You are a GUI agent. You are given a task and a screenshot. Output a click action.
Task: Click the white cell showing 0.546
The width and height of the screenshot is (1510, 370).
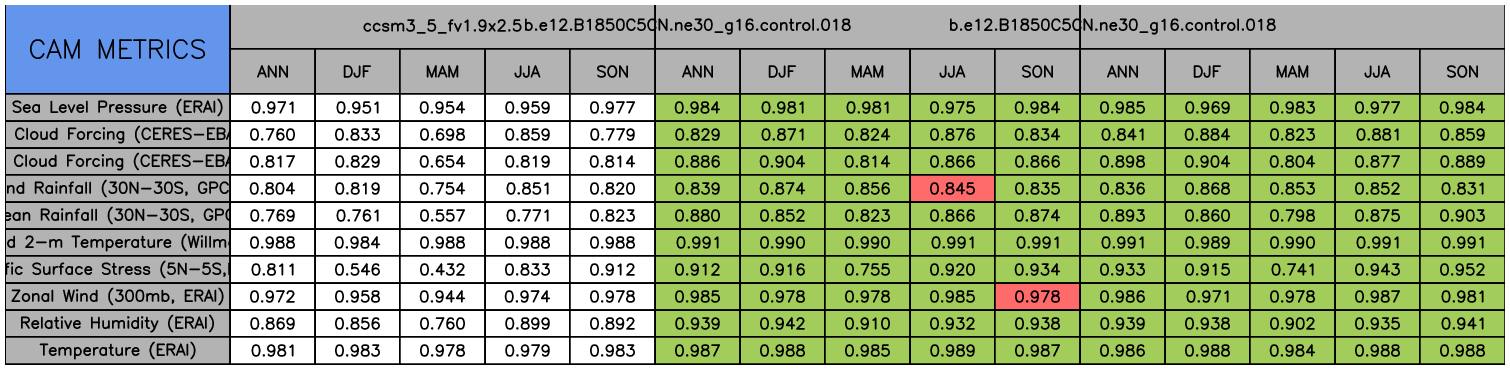(x=358, y=269)
